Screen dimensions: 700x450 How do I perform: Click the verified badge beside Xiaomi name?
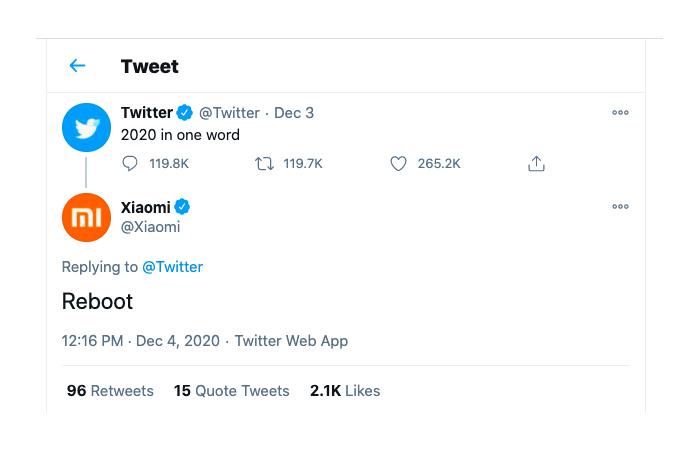click(182, 207)
